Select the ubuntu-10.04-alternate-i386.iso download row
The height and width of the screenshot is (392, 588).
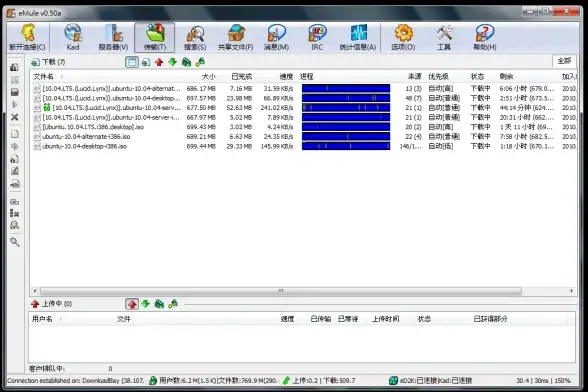coord(304,137)
